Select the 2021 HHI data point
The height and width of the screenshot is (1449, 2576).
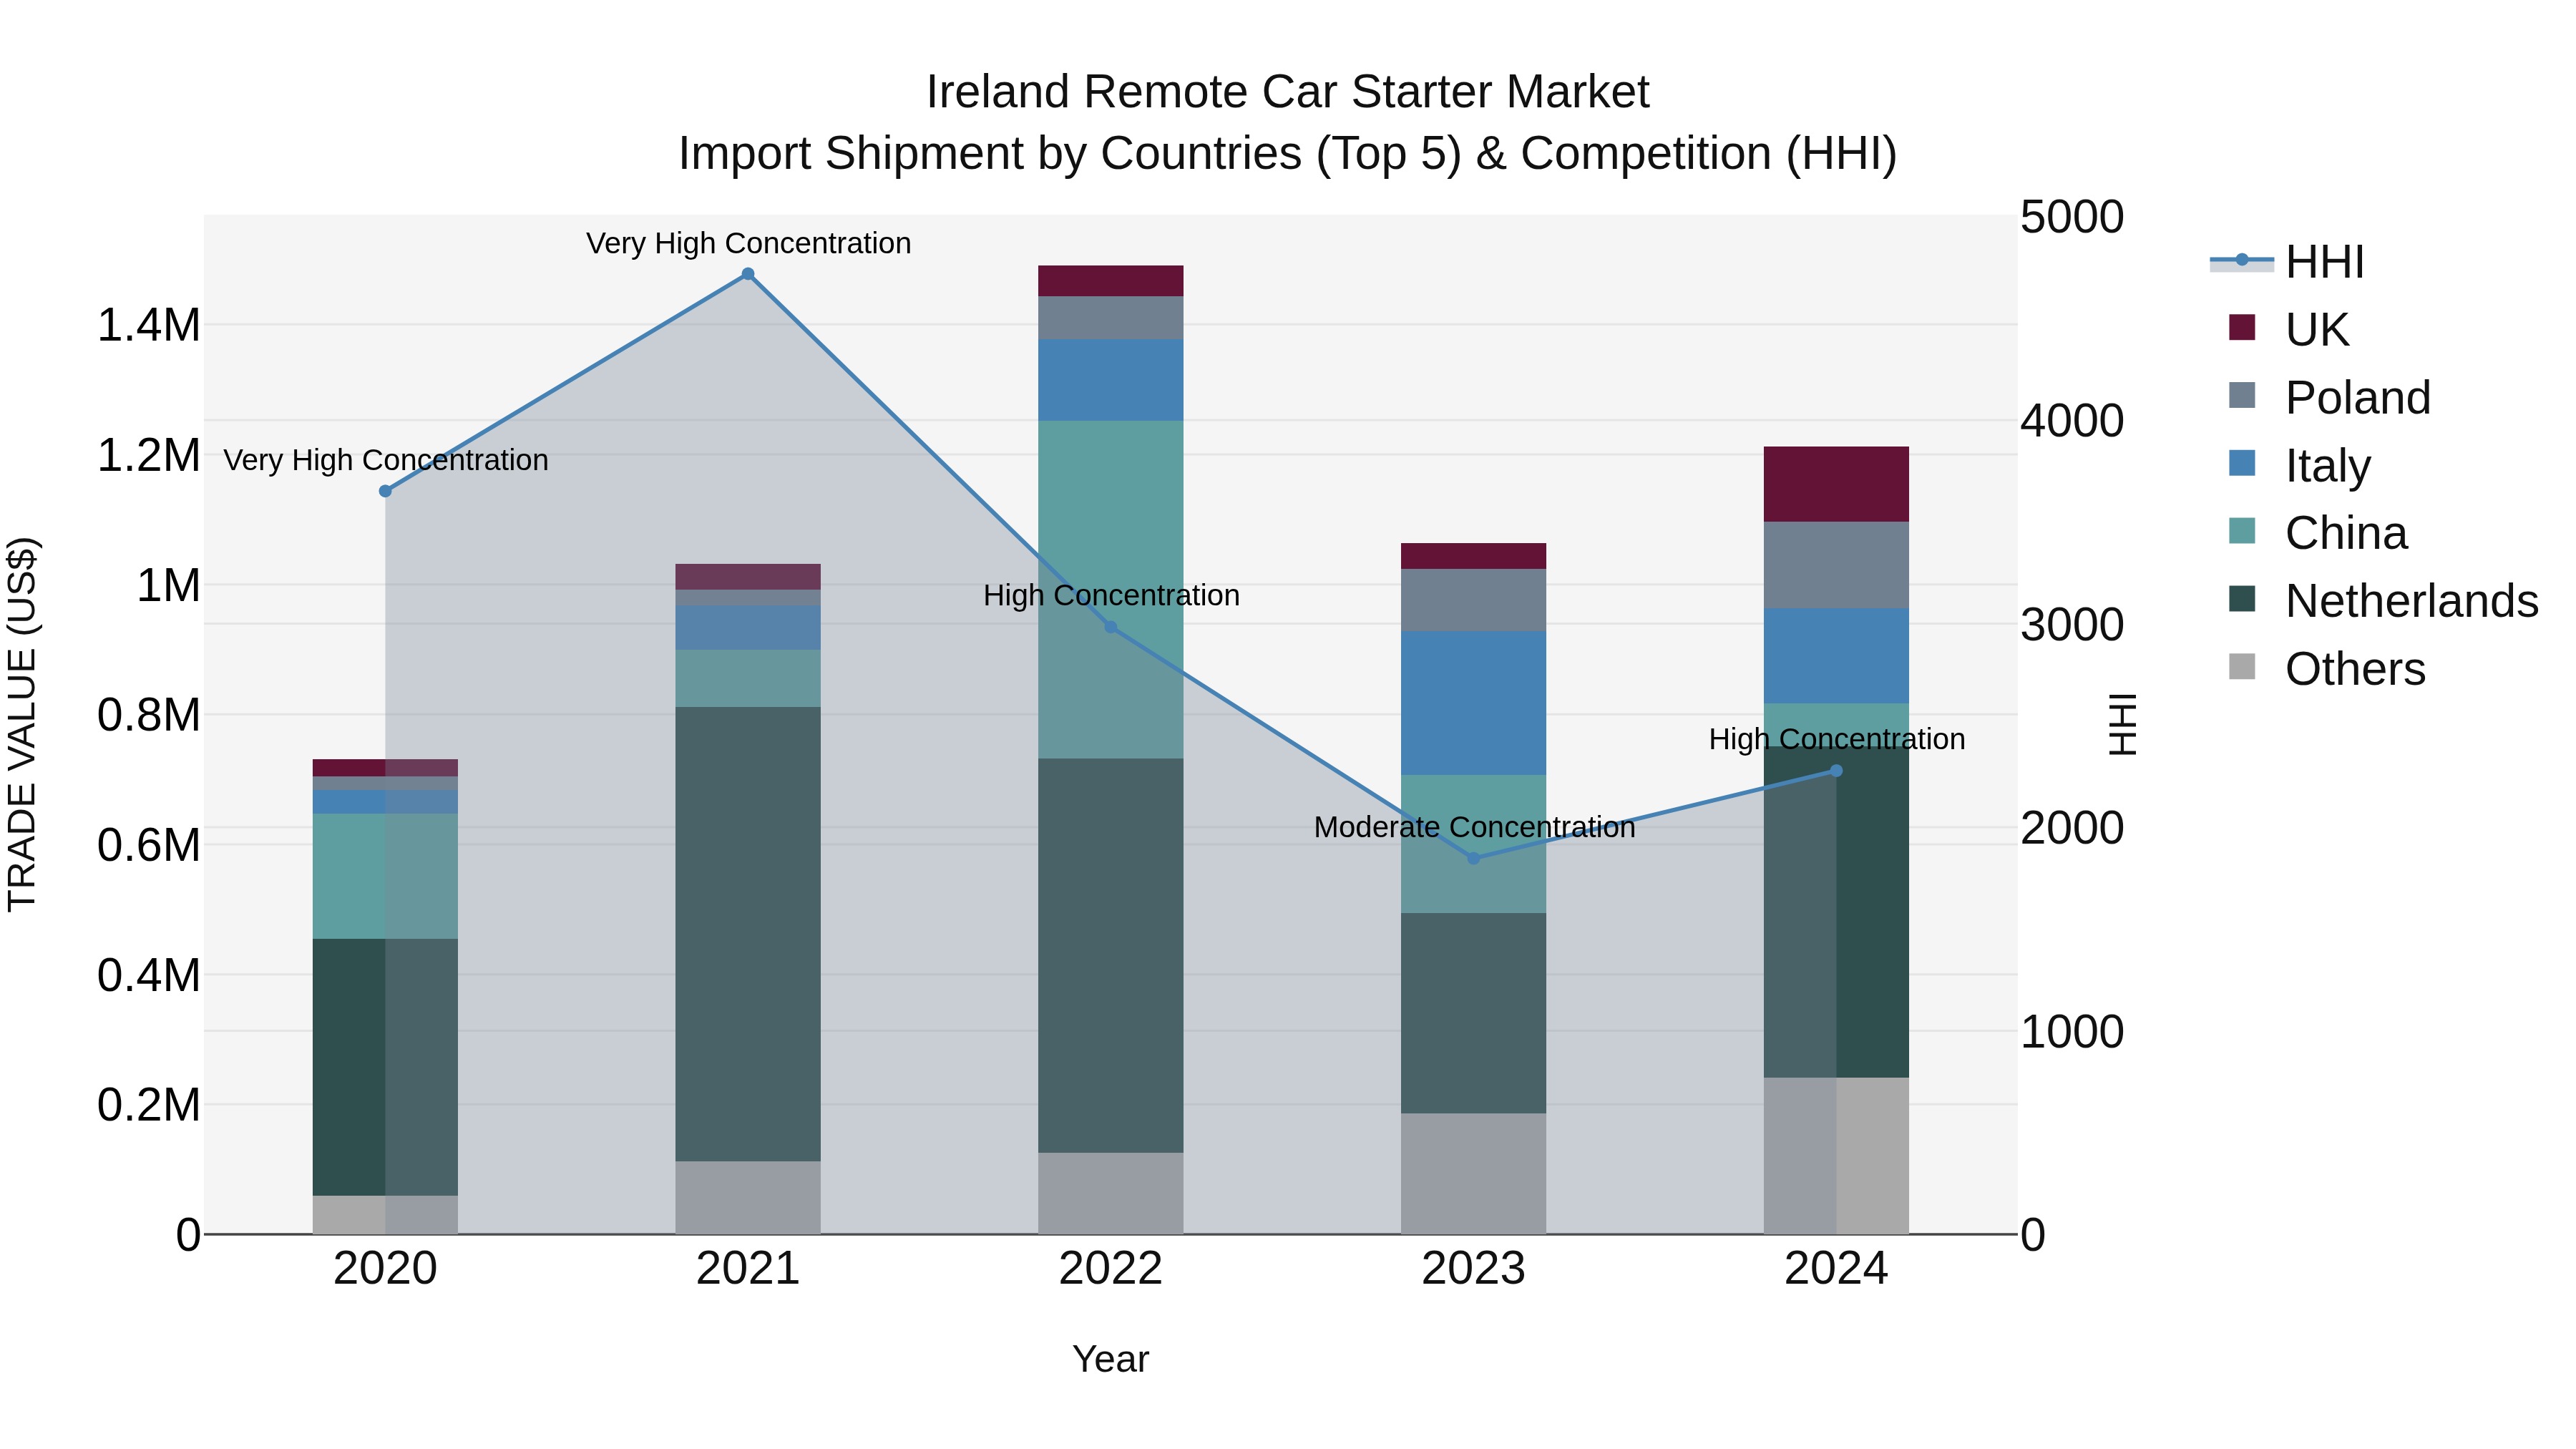(748, 274)
